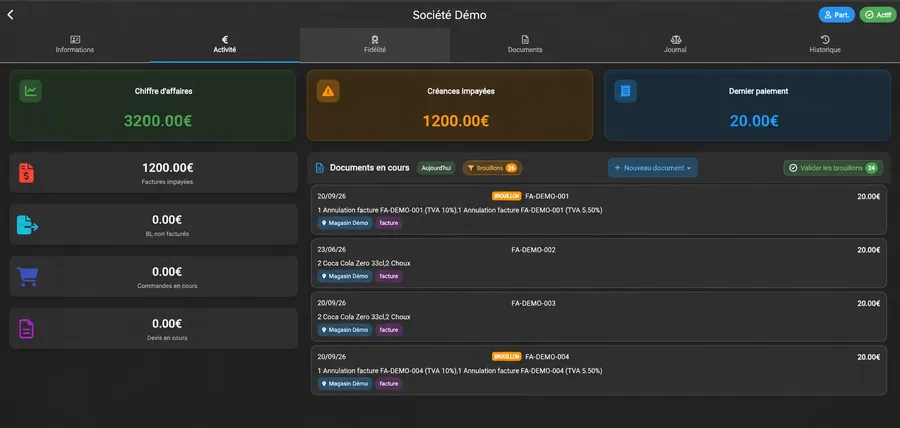
Task: Click the facture tag in FA-DEMO-004 row
Action: point(389,384)
